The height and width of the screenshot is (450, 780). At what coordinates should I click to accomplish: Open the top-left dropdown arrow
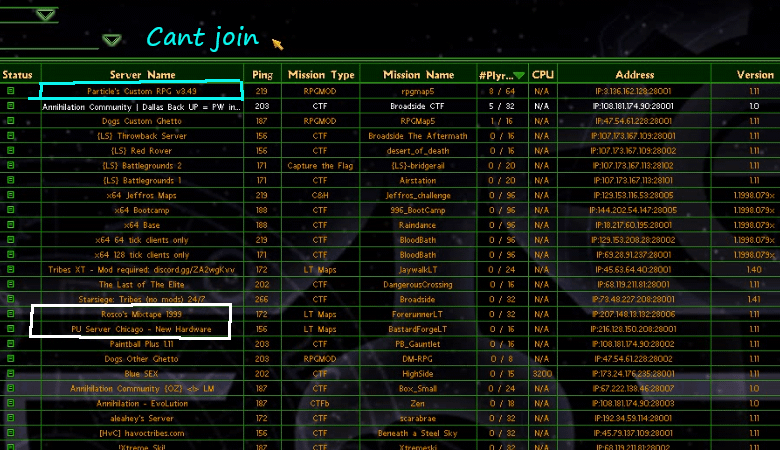tap(46, 15)
